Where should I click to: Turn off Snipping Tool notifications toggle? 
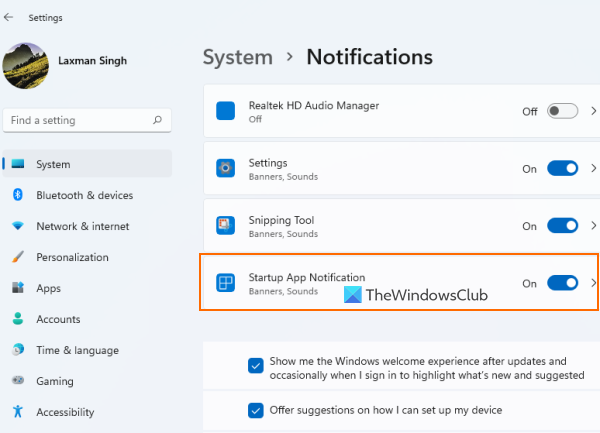pyautogui.click(x=563, y=226)
